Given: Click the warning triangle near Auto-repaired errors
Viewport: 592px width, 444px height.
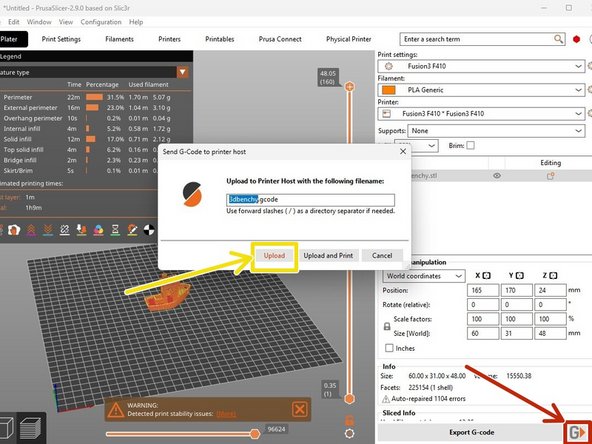Looking at the screenshot, I should click(386, 399).
